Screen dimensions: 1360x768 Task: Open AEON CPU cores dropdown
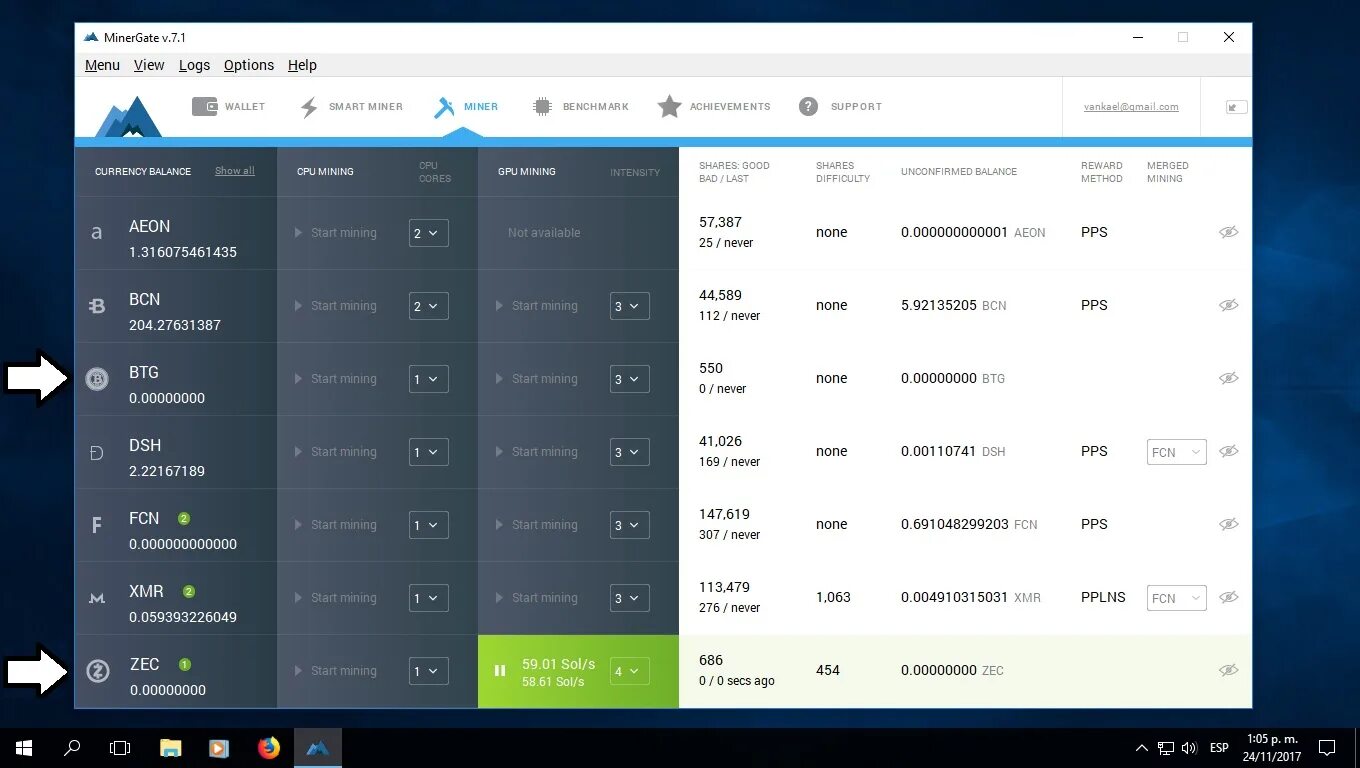(x=428, y=233)
